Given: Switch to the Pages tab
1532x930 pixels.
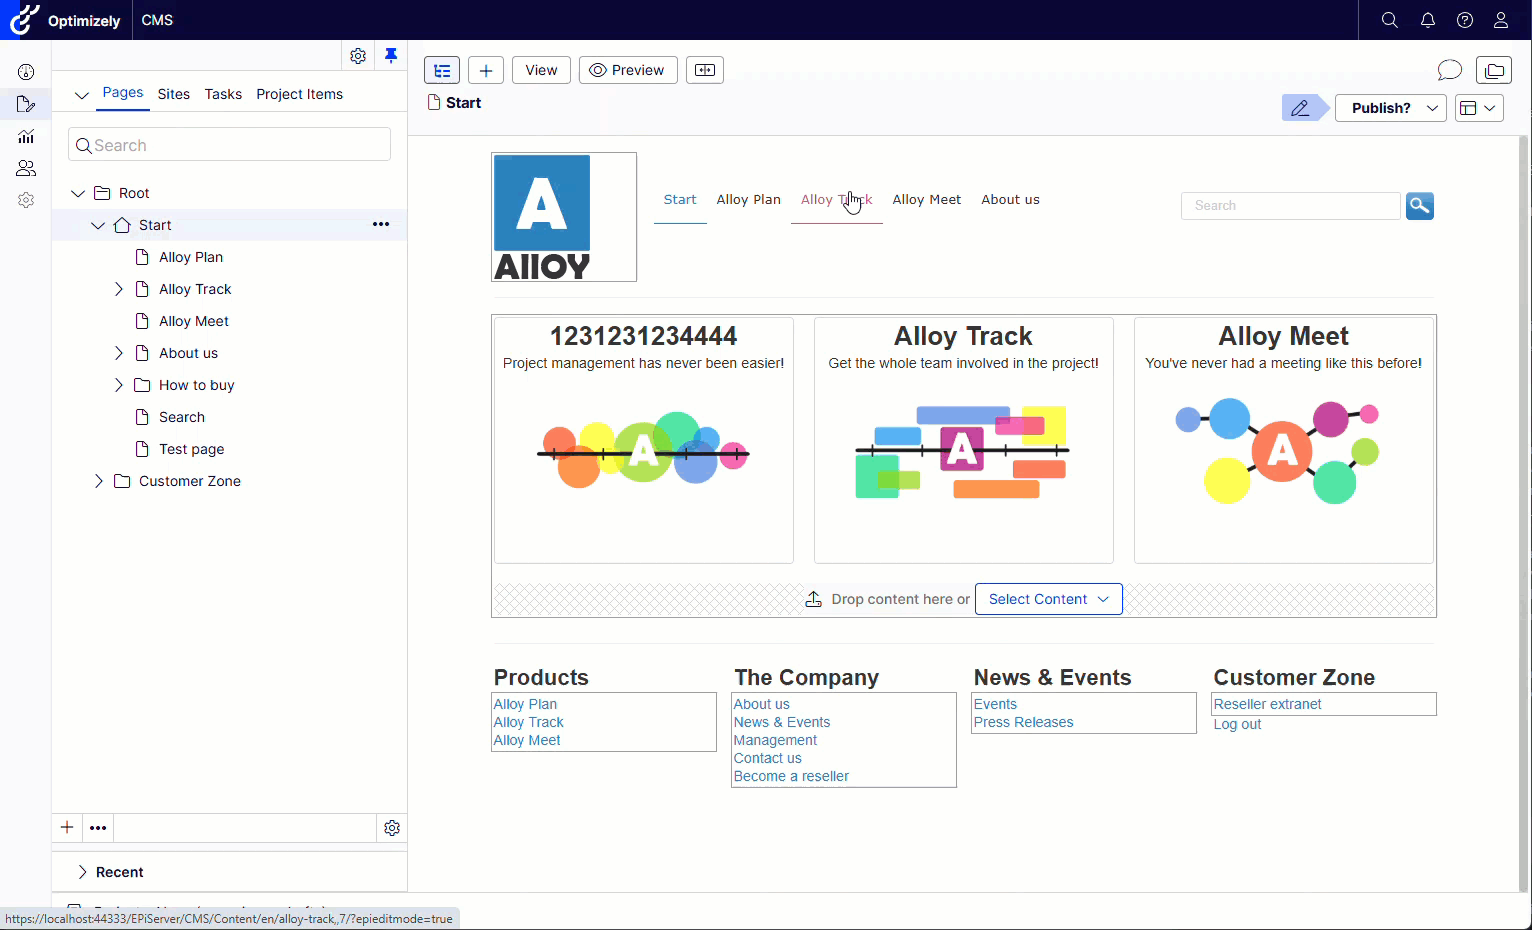Looking at the screenshot, I should point(123,93).
